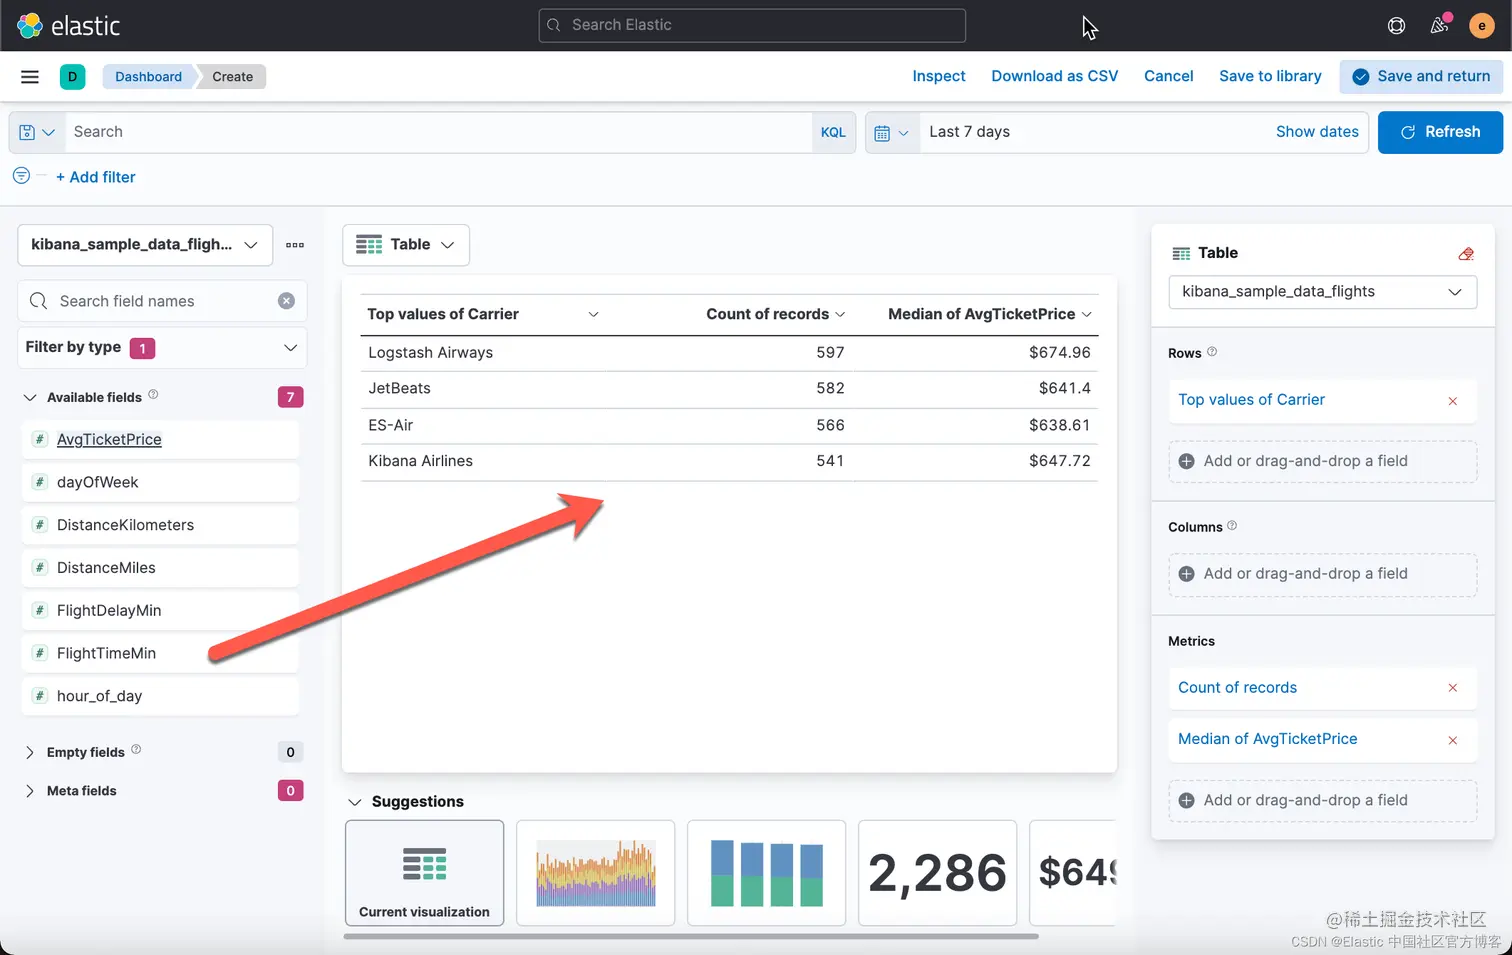Screen dimensions: 1512x955
Task: Click Show dates link
Action: [x=1317, y=132]
